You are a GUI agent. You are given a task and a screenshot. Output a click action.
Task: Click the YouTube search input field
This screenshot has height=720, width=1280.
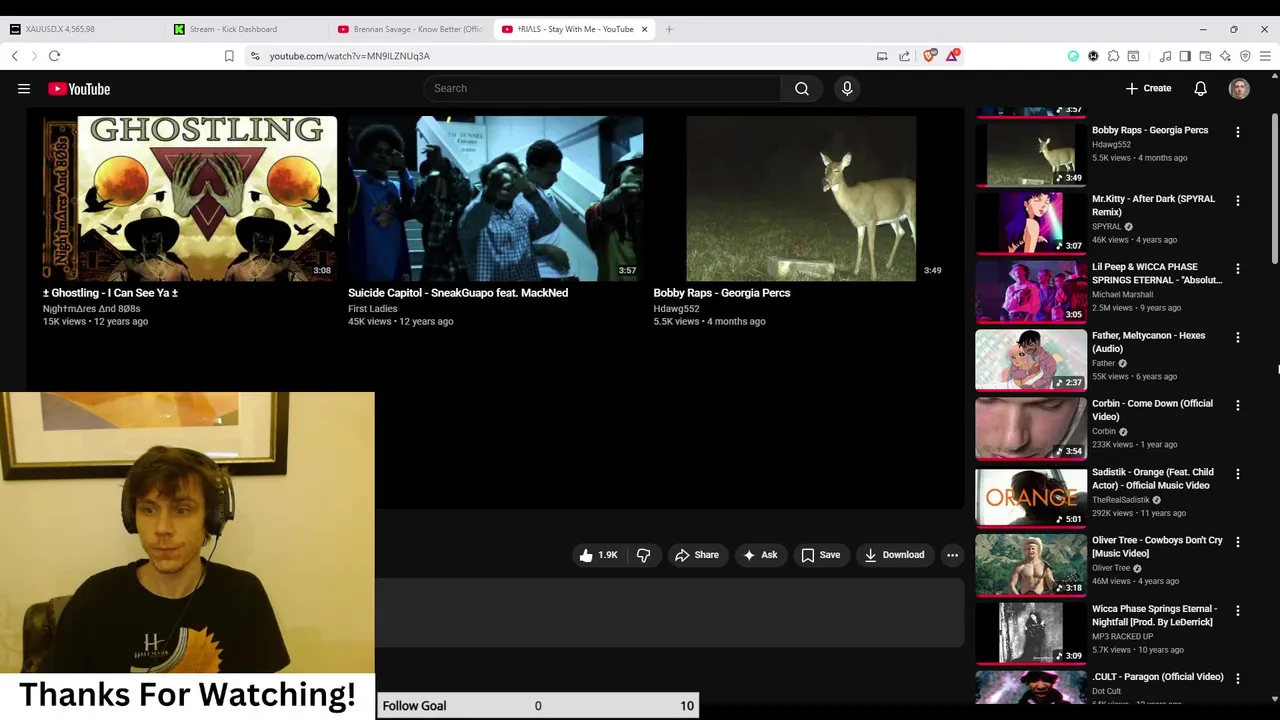click(x=602, y=88)
